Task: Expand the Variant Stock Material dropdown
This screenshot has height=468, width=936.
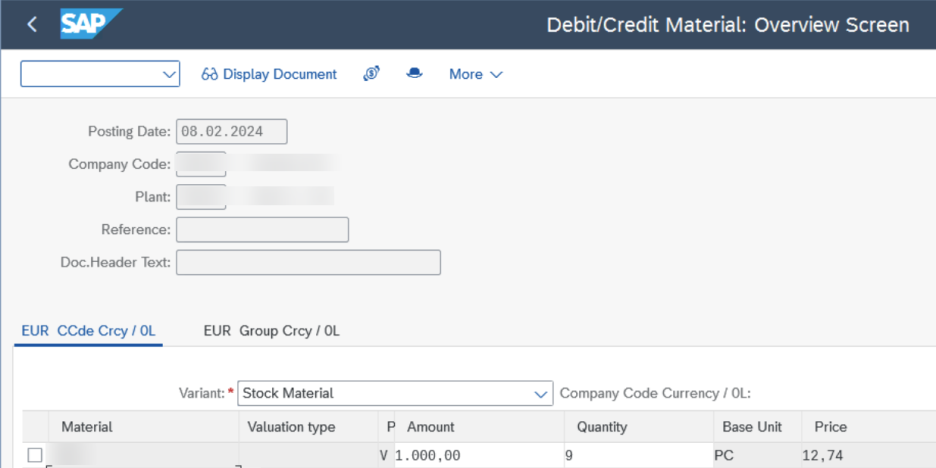Action: click(541, 394)
